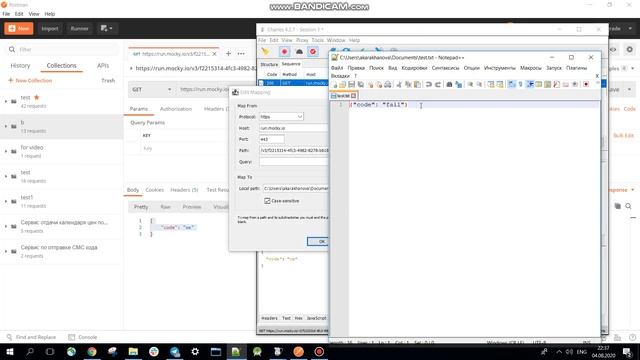
Task: Open the Поиск menu in Notepad++
Action: click(x=376, y=68)
